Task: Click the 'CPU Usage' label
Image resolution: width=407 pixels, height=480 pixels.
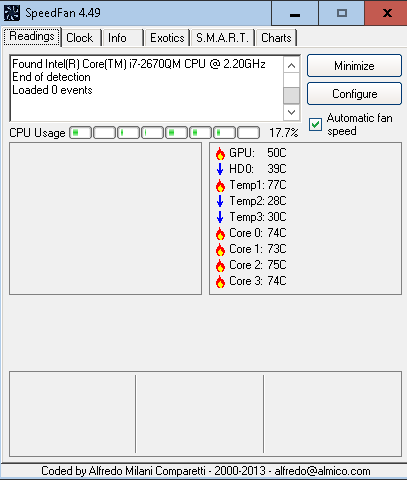Action: tap(37, 133)
